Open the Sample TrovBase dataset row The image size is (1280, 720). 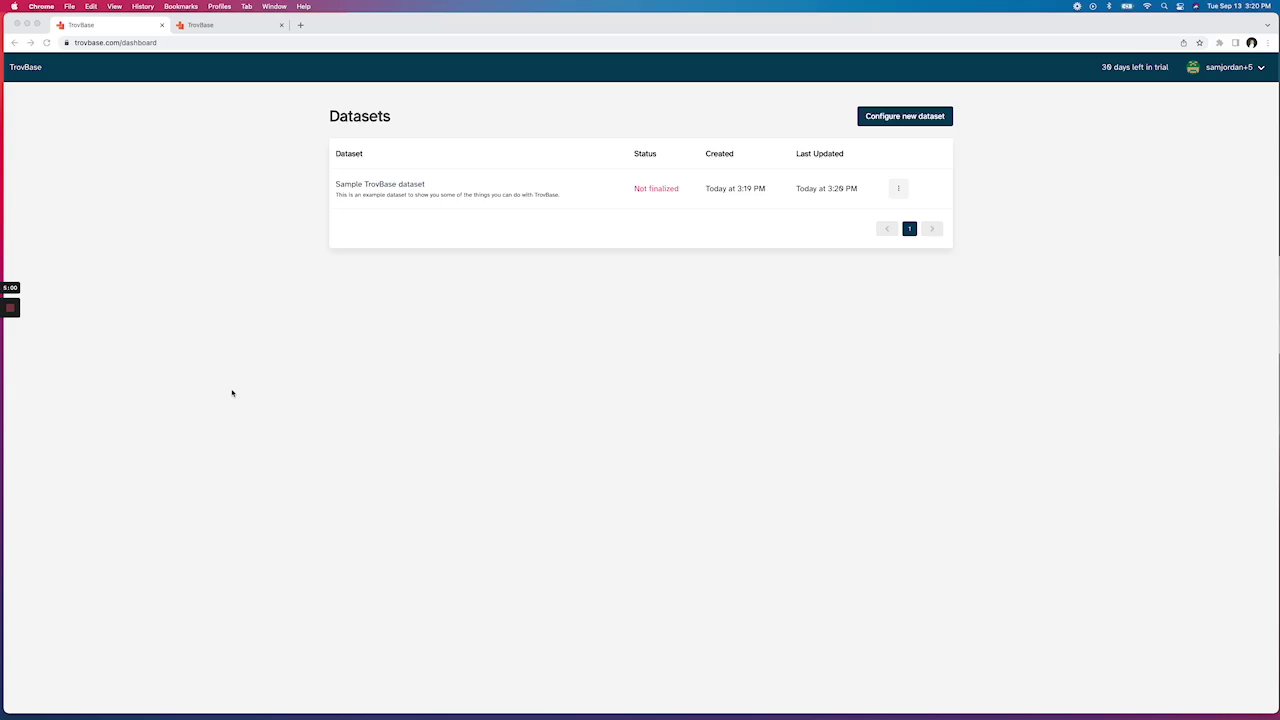[x=640, y=189]
